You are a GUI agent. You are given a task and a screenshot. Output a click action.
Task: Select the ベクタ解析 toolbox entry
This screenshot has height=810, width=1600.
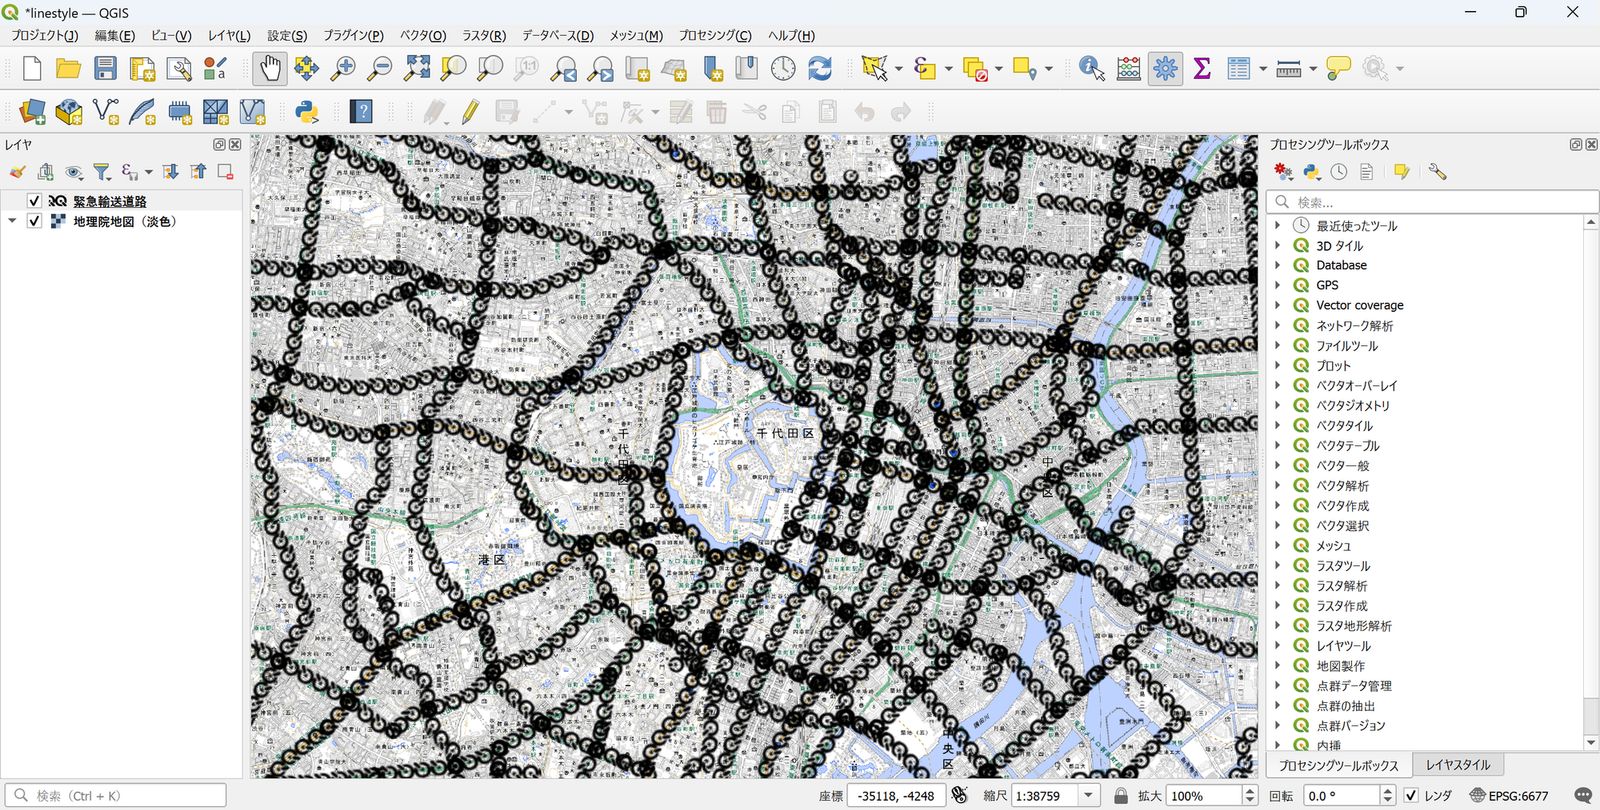tap(1342, 485)
